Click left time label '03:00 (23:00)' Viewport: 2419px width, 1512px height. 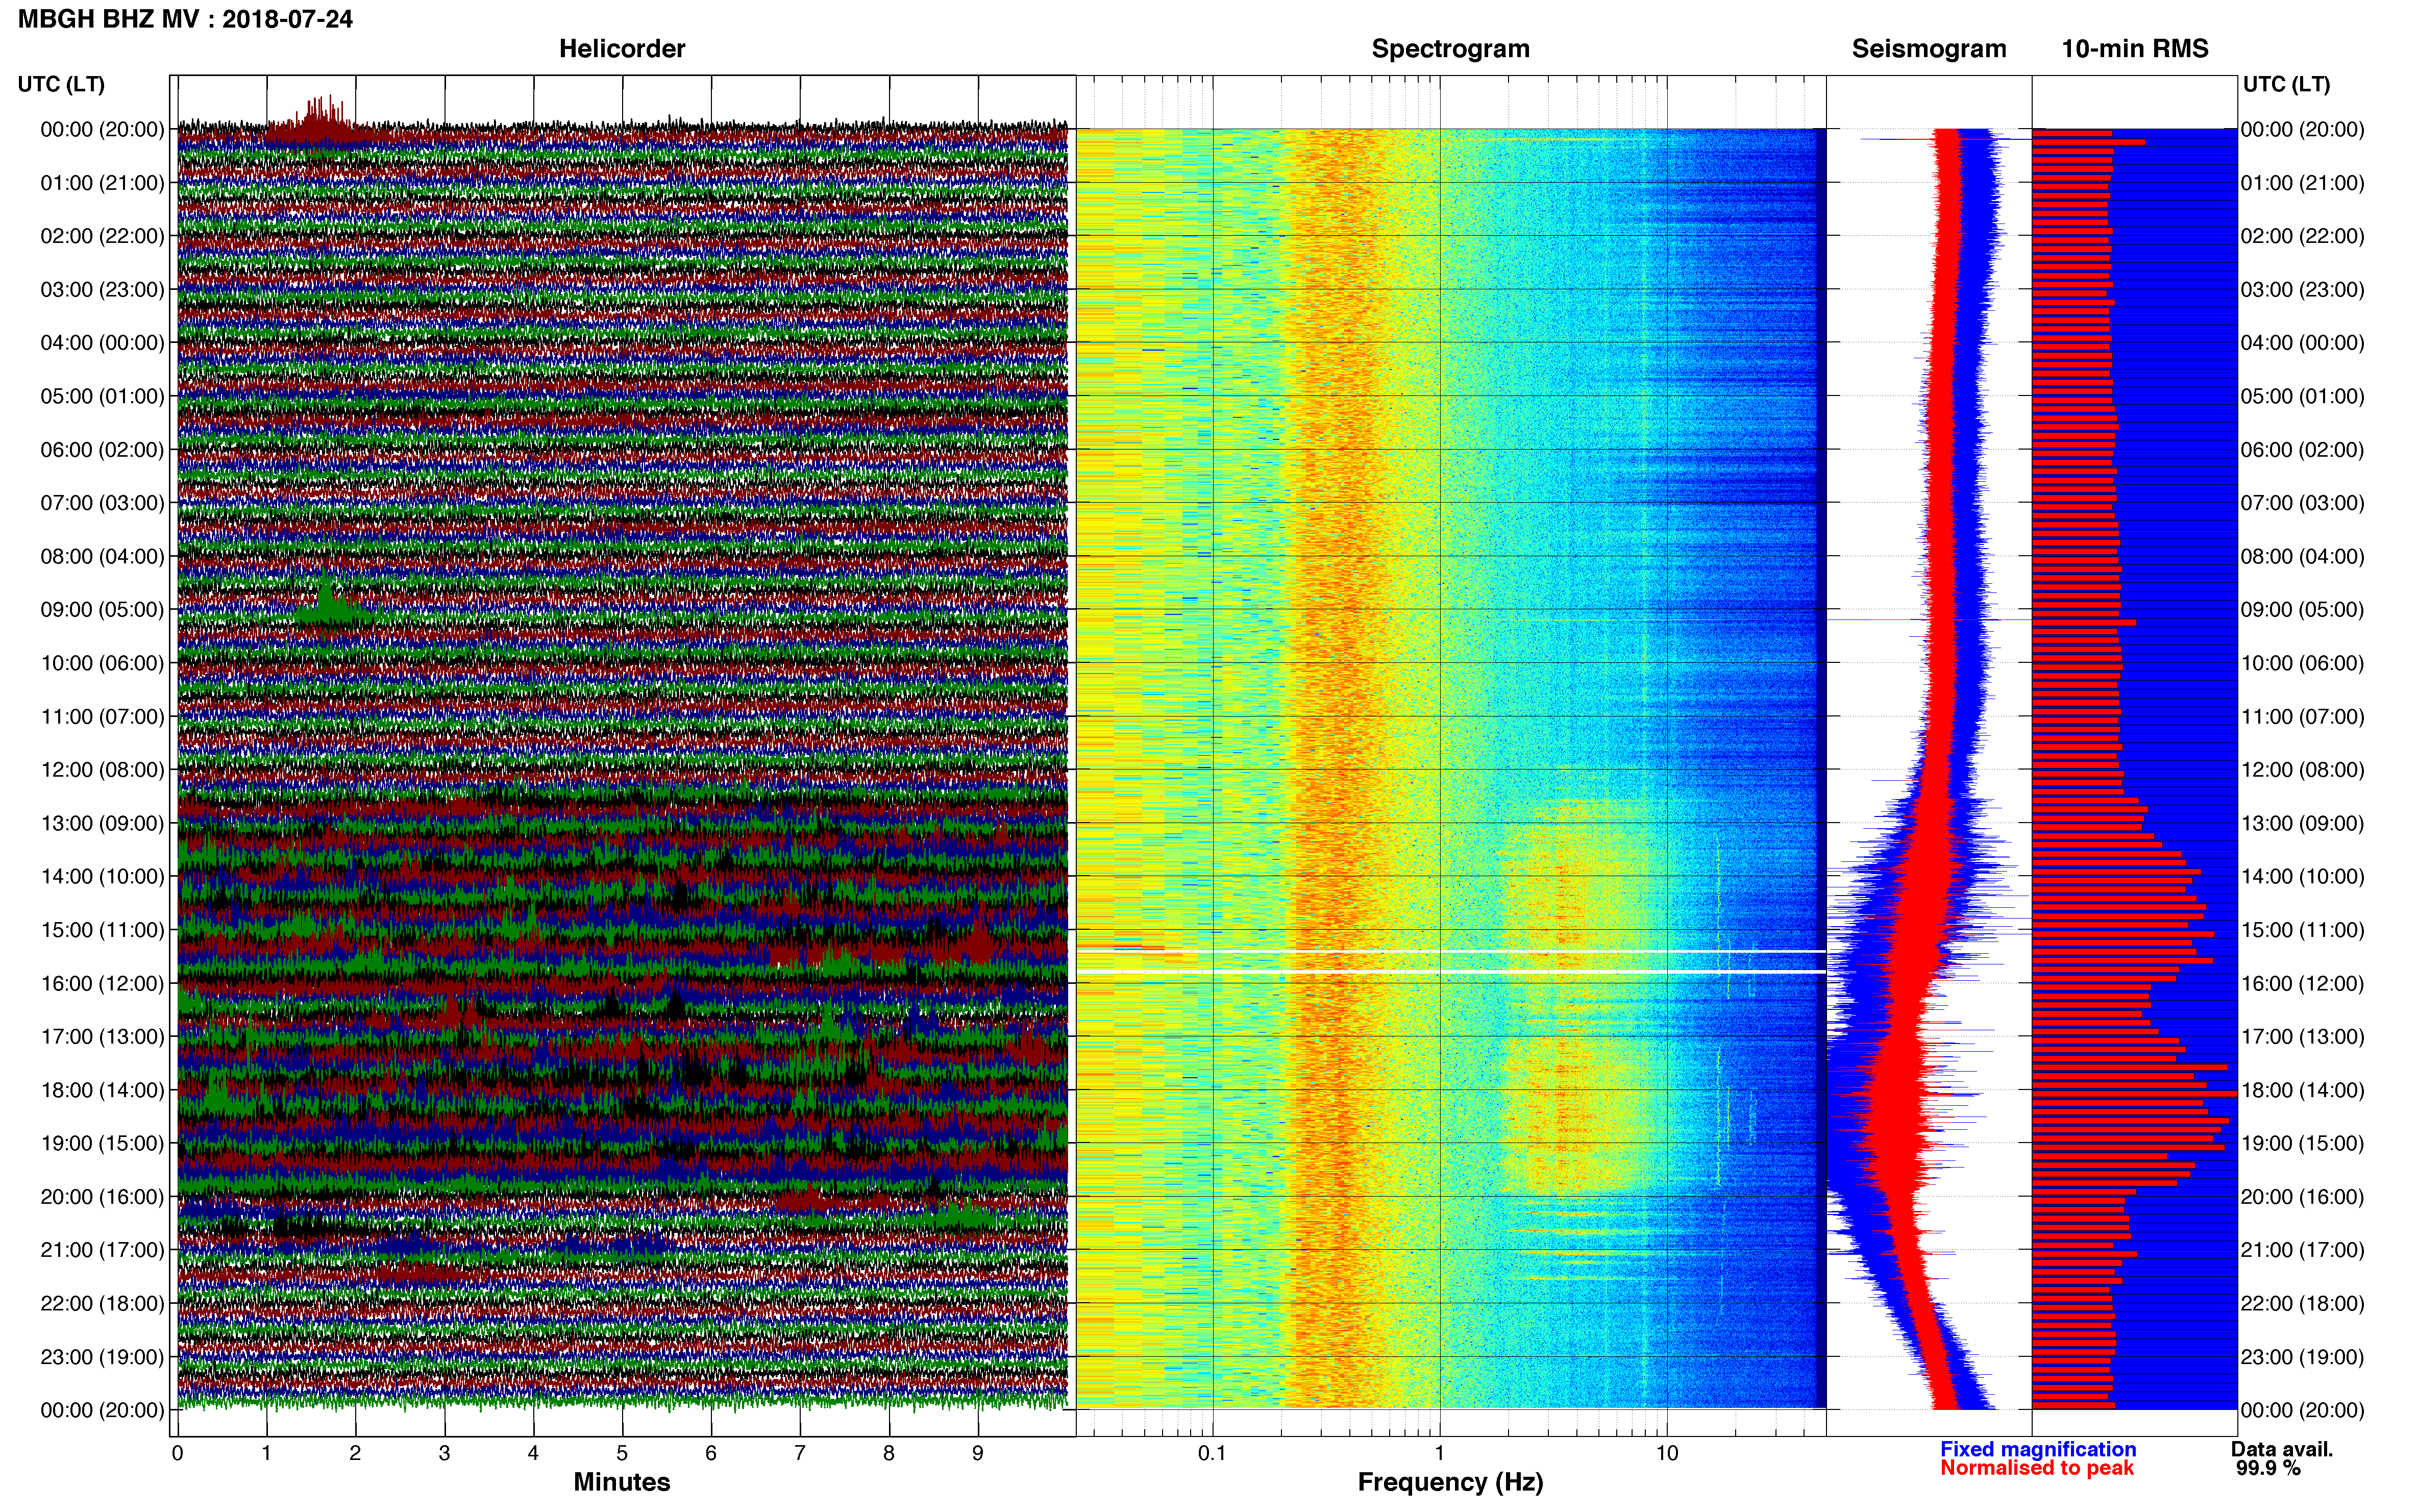(x=102, y=290)
